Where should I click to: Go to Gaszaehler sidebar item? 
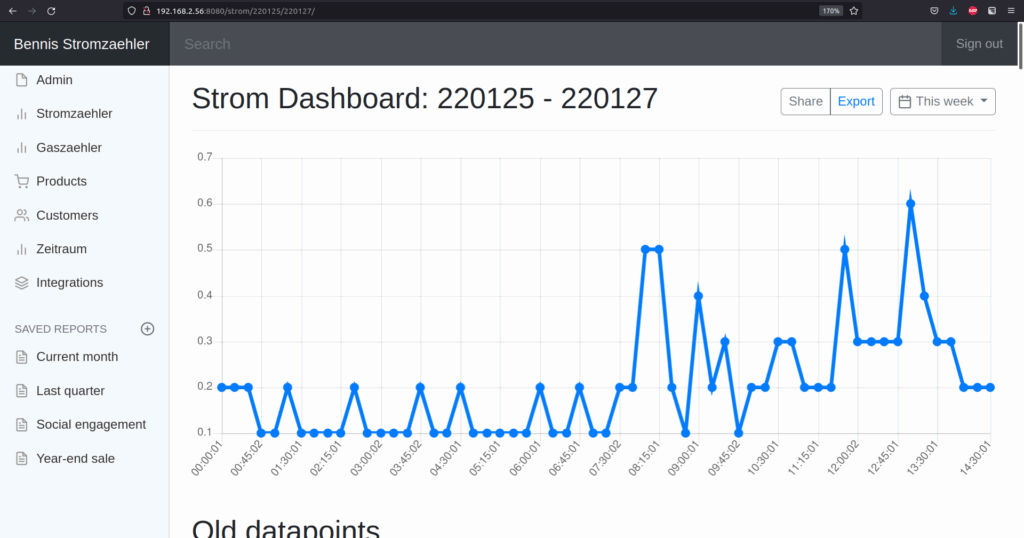[69, 148]
